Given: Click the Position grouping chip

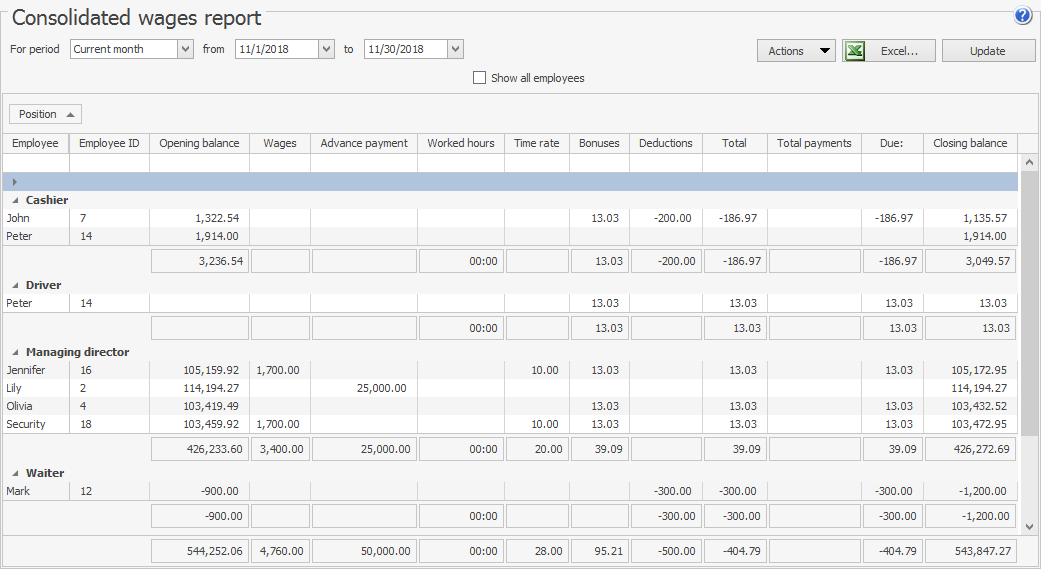Looking at the screenshot, I should (x=45, y=114).
